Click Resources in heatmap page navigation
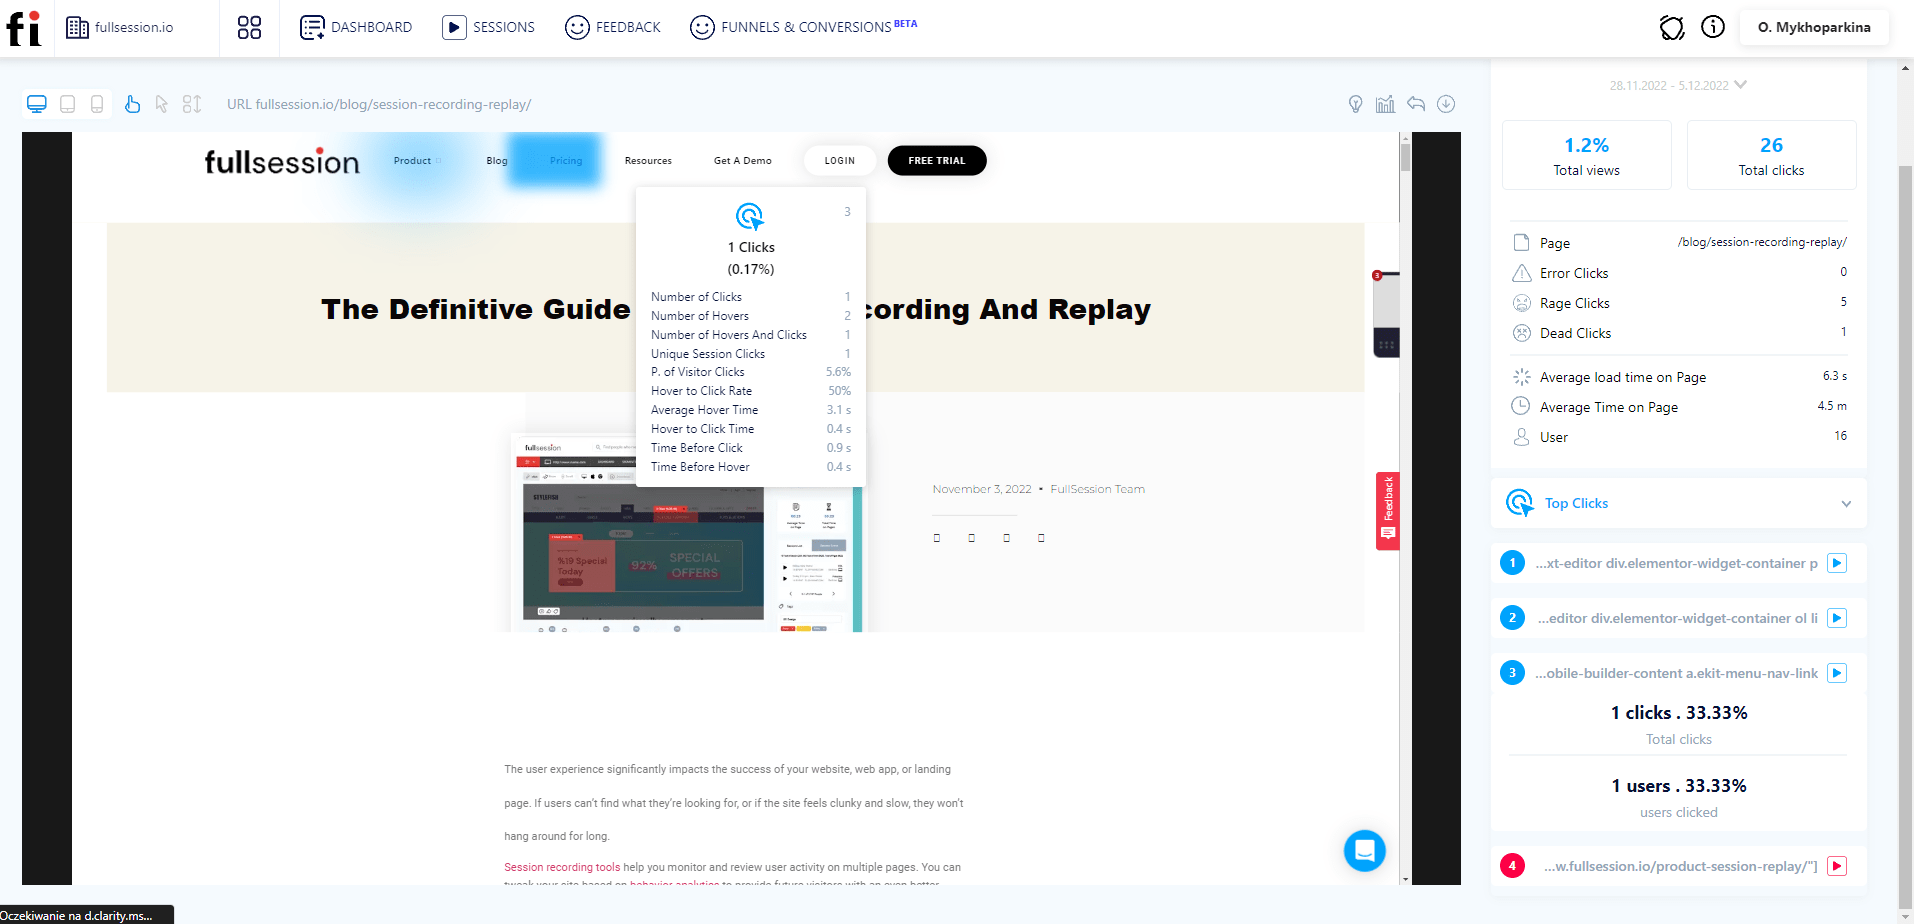This screenshot has width=1914, height=924. [x=648, y=161]
